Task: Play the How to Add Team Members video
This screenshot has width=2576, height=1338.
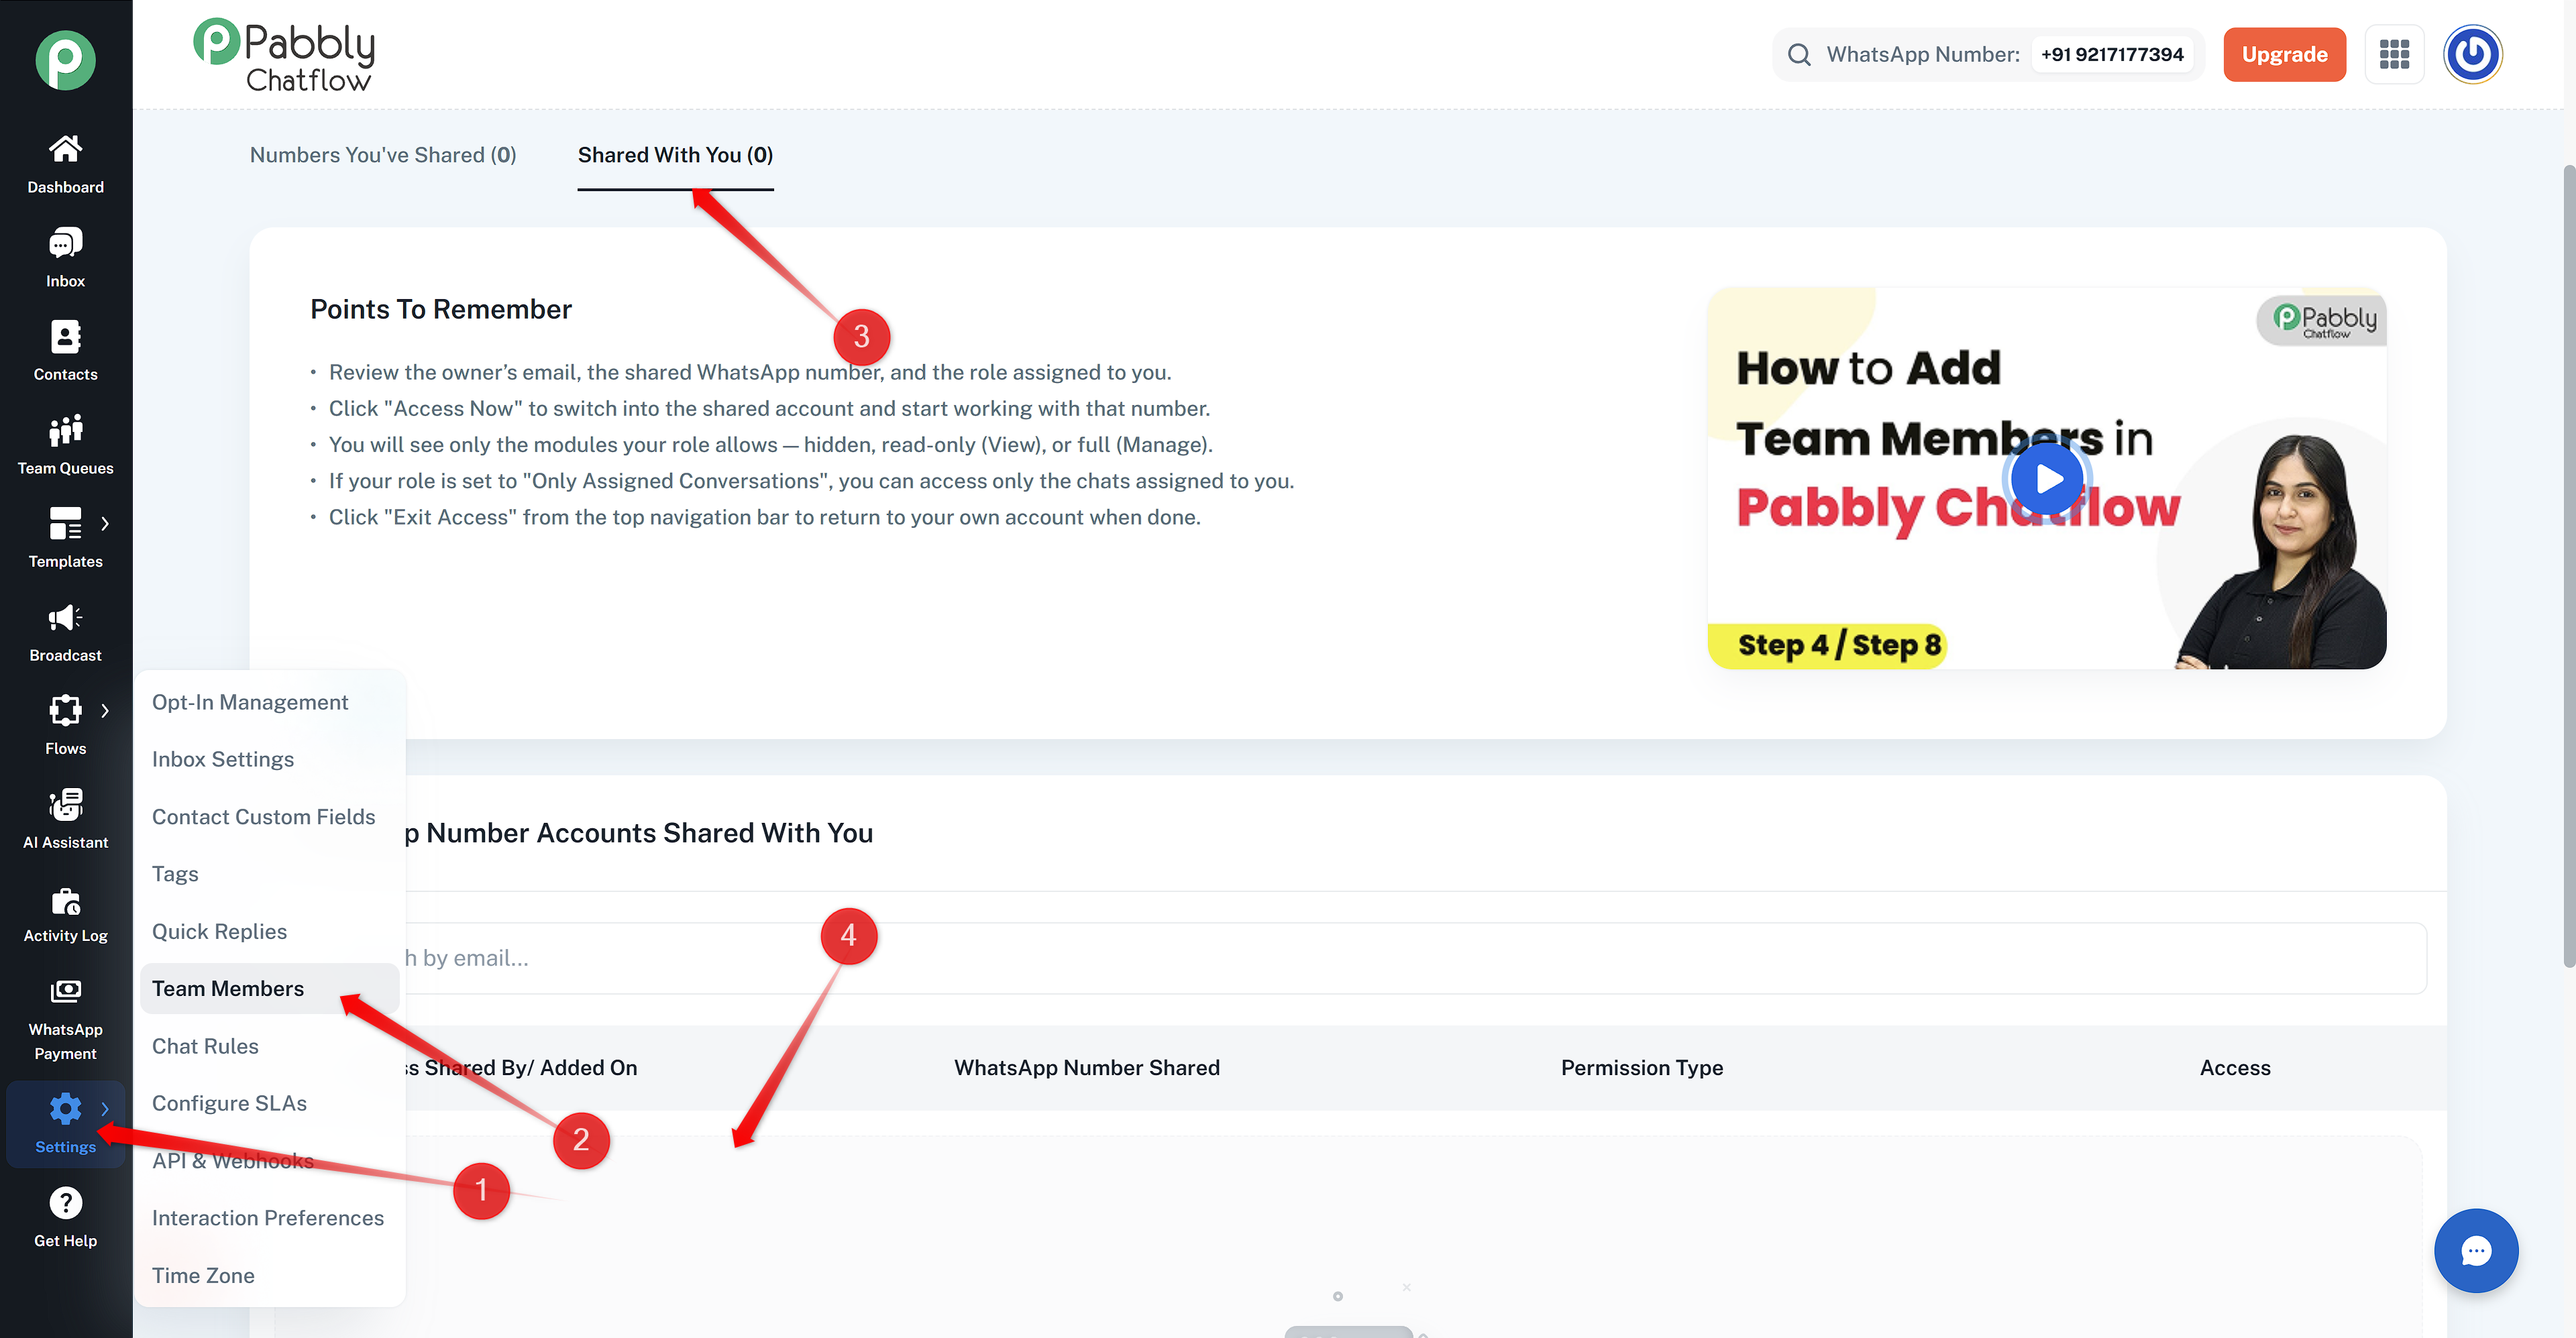Action: pos(2047,479)
